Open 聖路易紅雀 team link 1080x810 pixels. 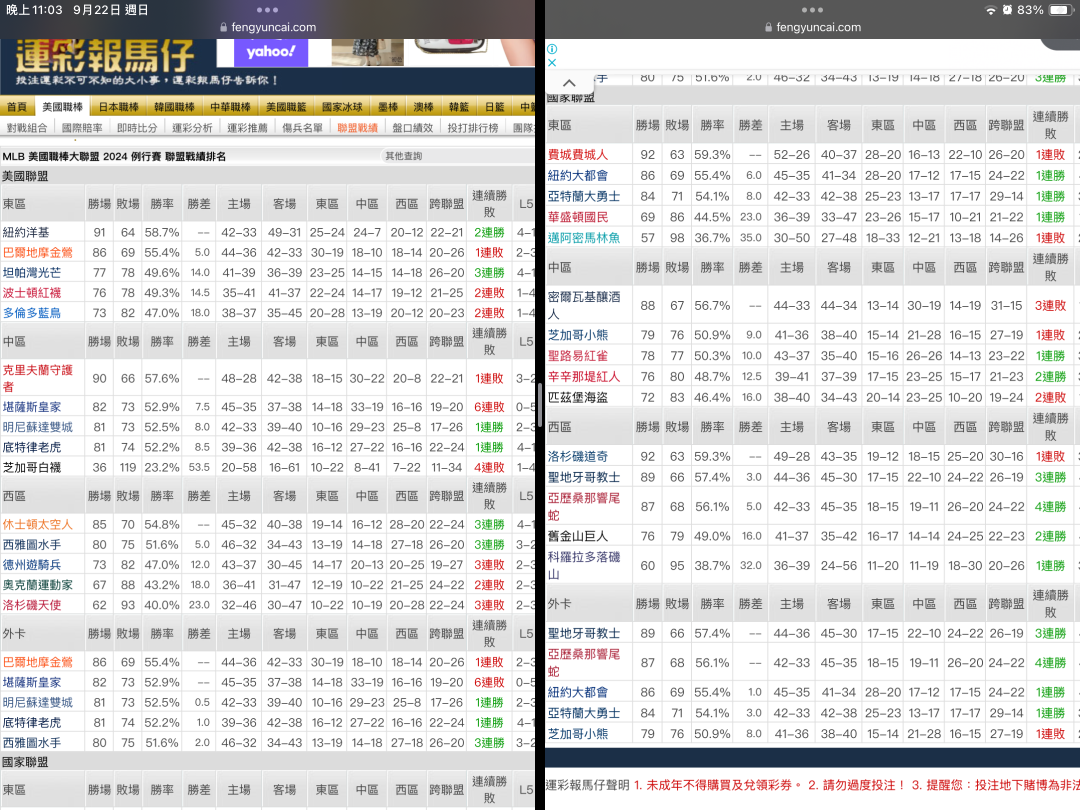[578, 355]
